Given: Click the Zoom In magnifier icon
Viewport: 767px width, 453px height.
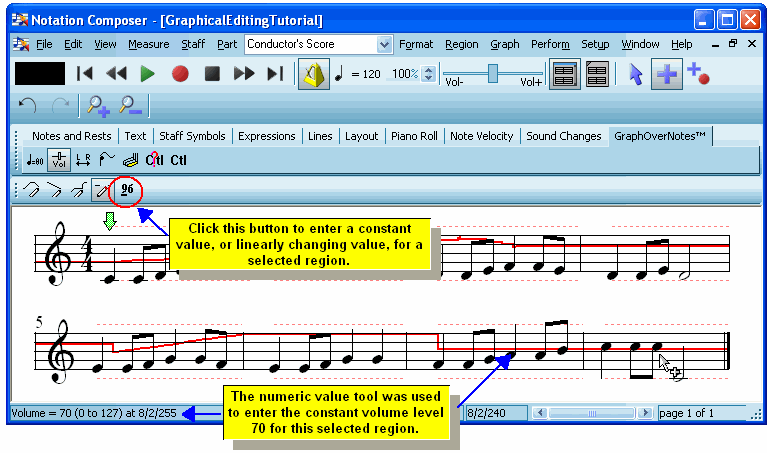Looking at the screenshot, I should (97, 105).
